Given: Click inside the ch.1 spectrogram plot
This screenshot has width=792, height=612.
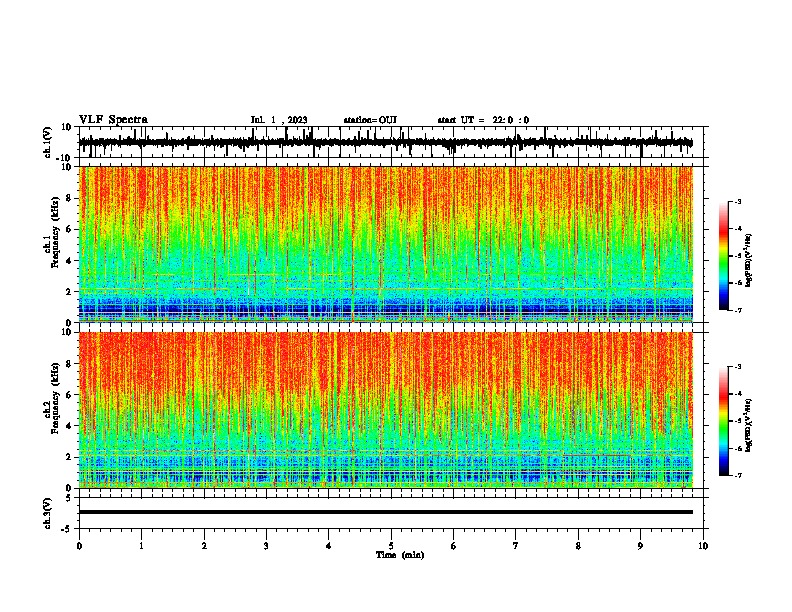Looking at the screenshot, I should pyautogui.click(x=386, y=244).
